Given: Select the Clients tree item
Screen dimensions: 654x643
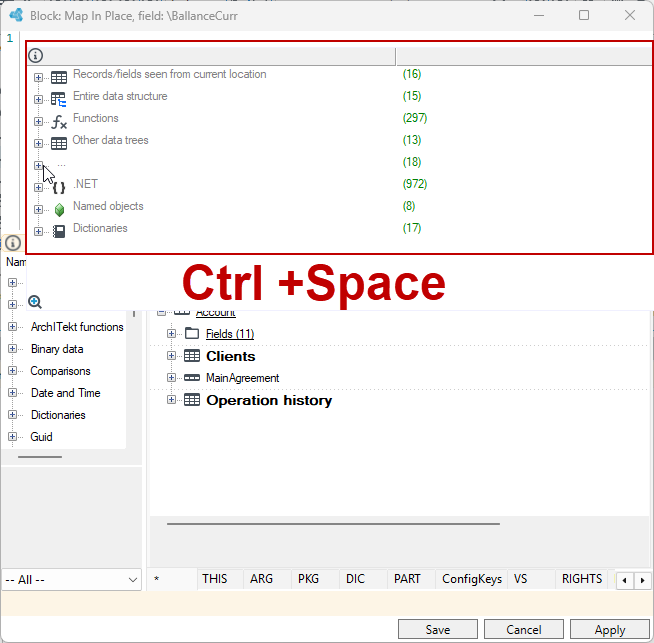Looking at the screenshot, I should pyautogui.click(x=230, y=356).
